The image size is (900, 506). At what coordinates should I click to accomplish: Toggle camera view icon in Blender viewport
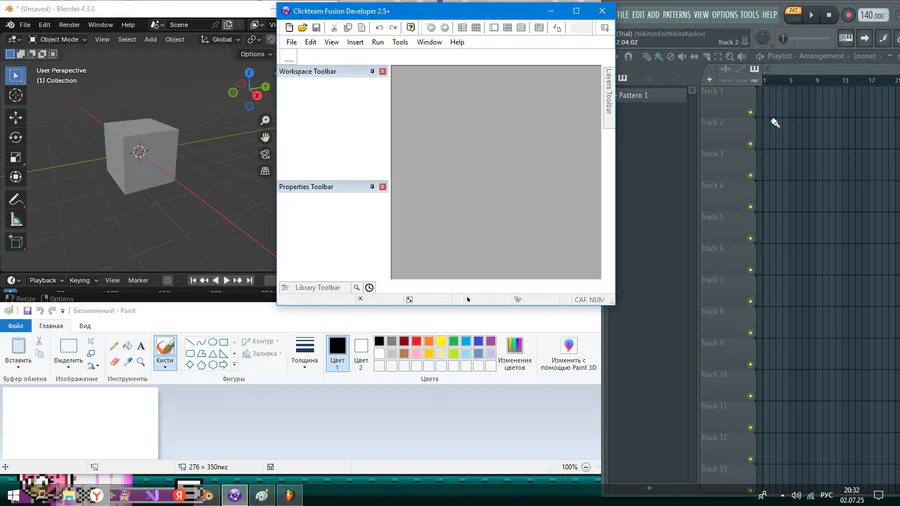(x=265, y=154)
